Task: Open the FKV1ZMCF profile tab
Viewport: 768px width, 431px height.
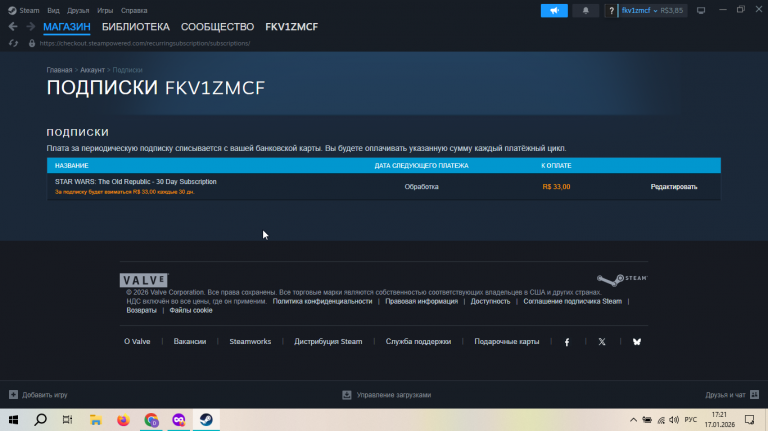Action: coord(291,27)
